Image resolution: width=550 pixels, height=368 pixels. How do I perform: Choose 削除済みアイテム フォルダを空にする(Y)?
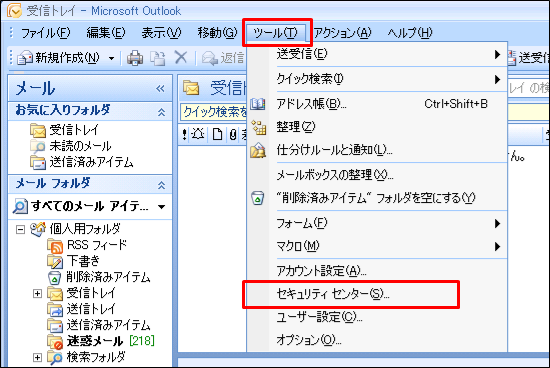(377, 198)
